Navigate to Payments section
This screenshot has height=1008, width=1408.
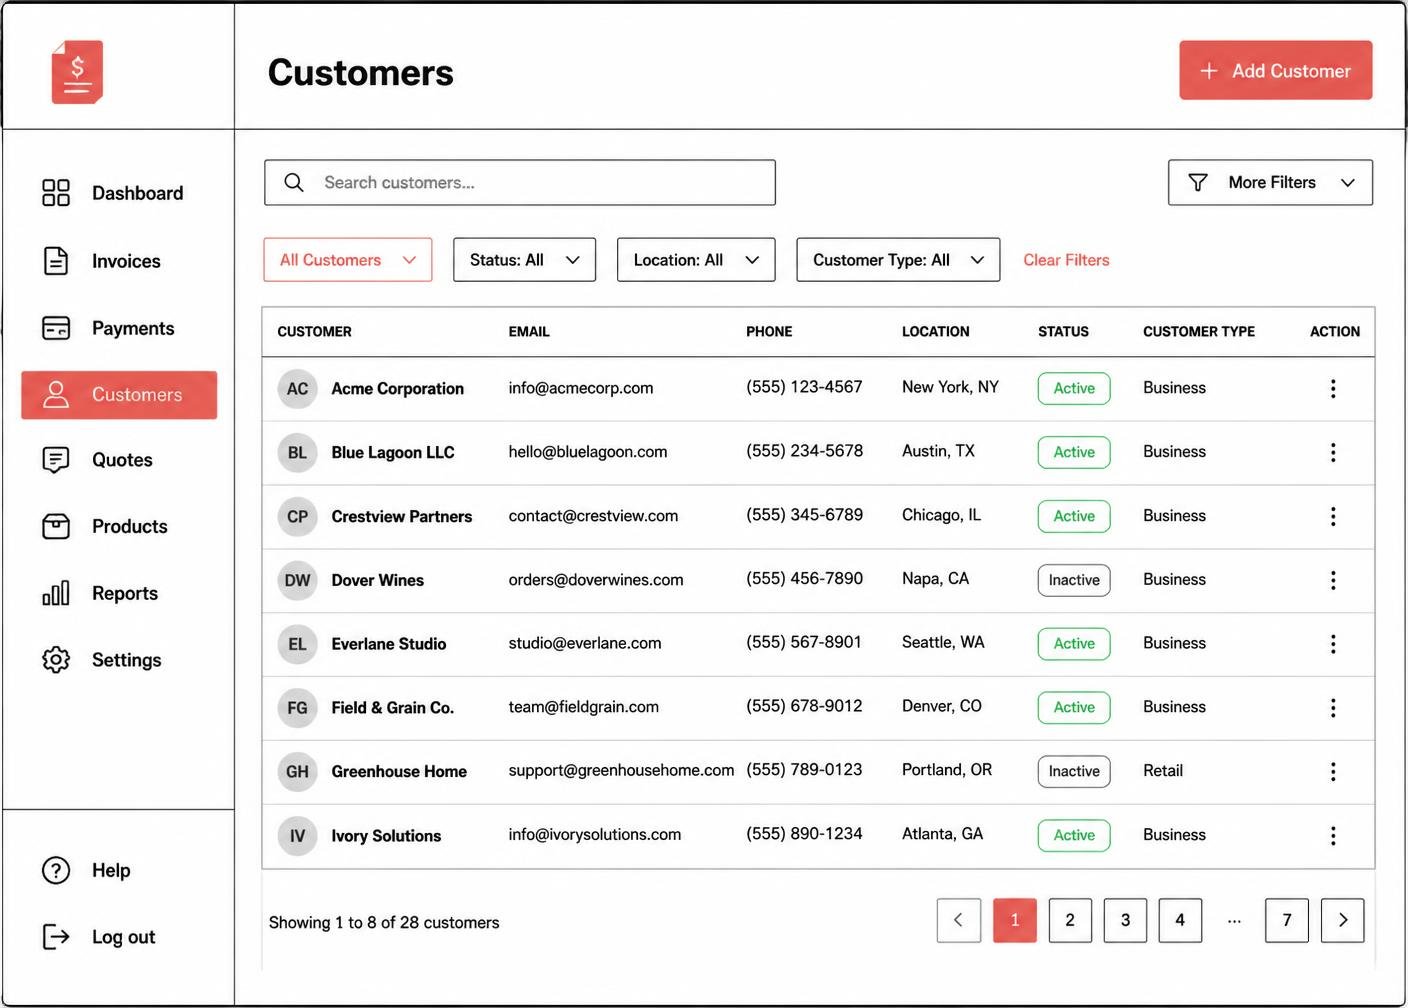(109, 328)
